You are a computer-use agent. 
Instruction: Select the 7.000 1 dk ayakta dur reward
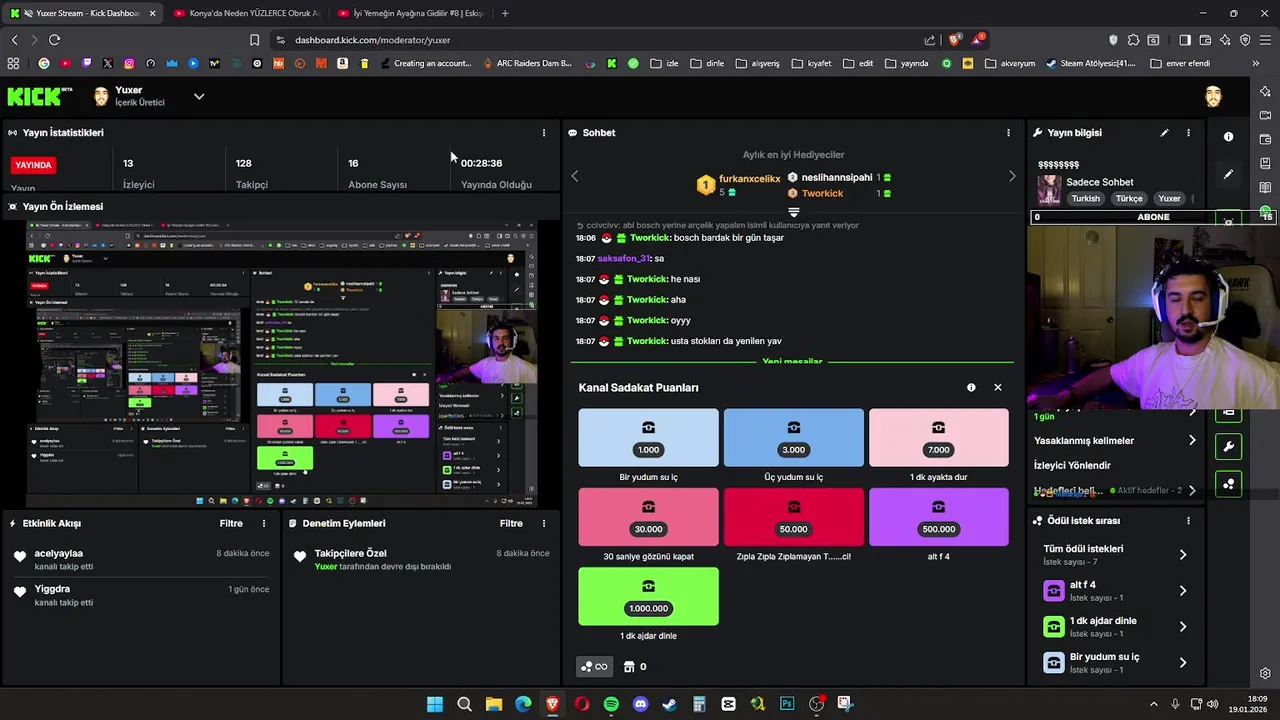click(x=938, y=437)
